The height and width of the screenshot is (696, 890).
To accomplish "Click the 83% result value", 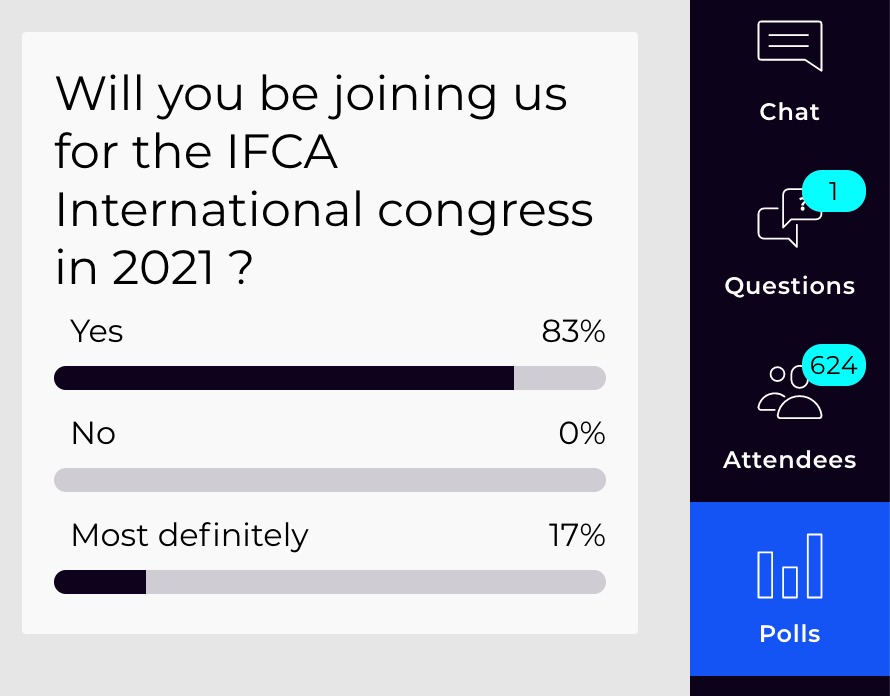I will click(573, 331).
